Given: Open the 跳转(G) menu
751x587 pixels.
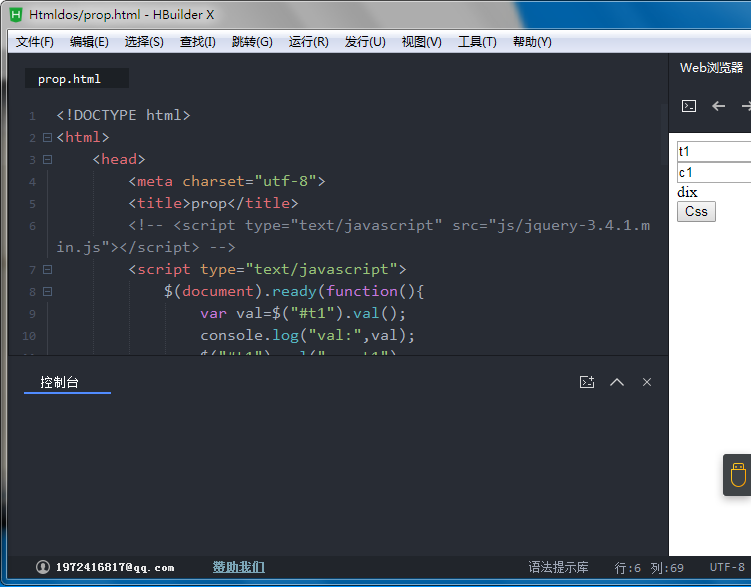Looking at the screenshot, I should (252, 42).
